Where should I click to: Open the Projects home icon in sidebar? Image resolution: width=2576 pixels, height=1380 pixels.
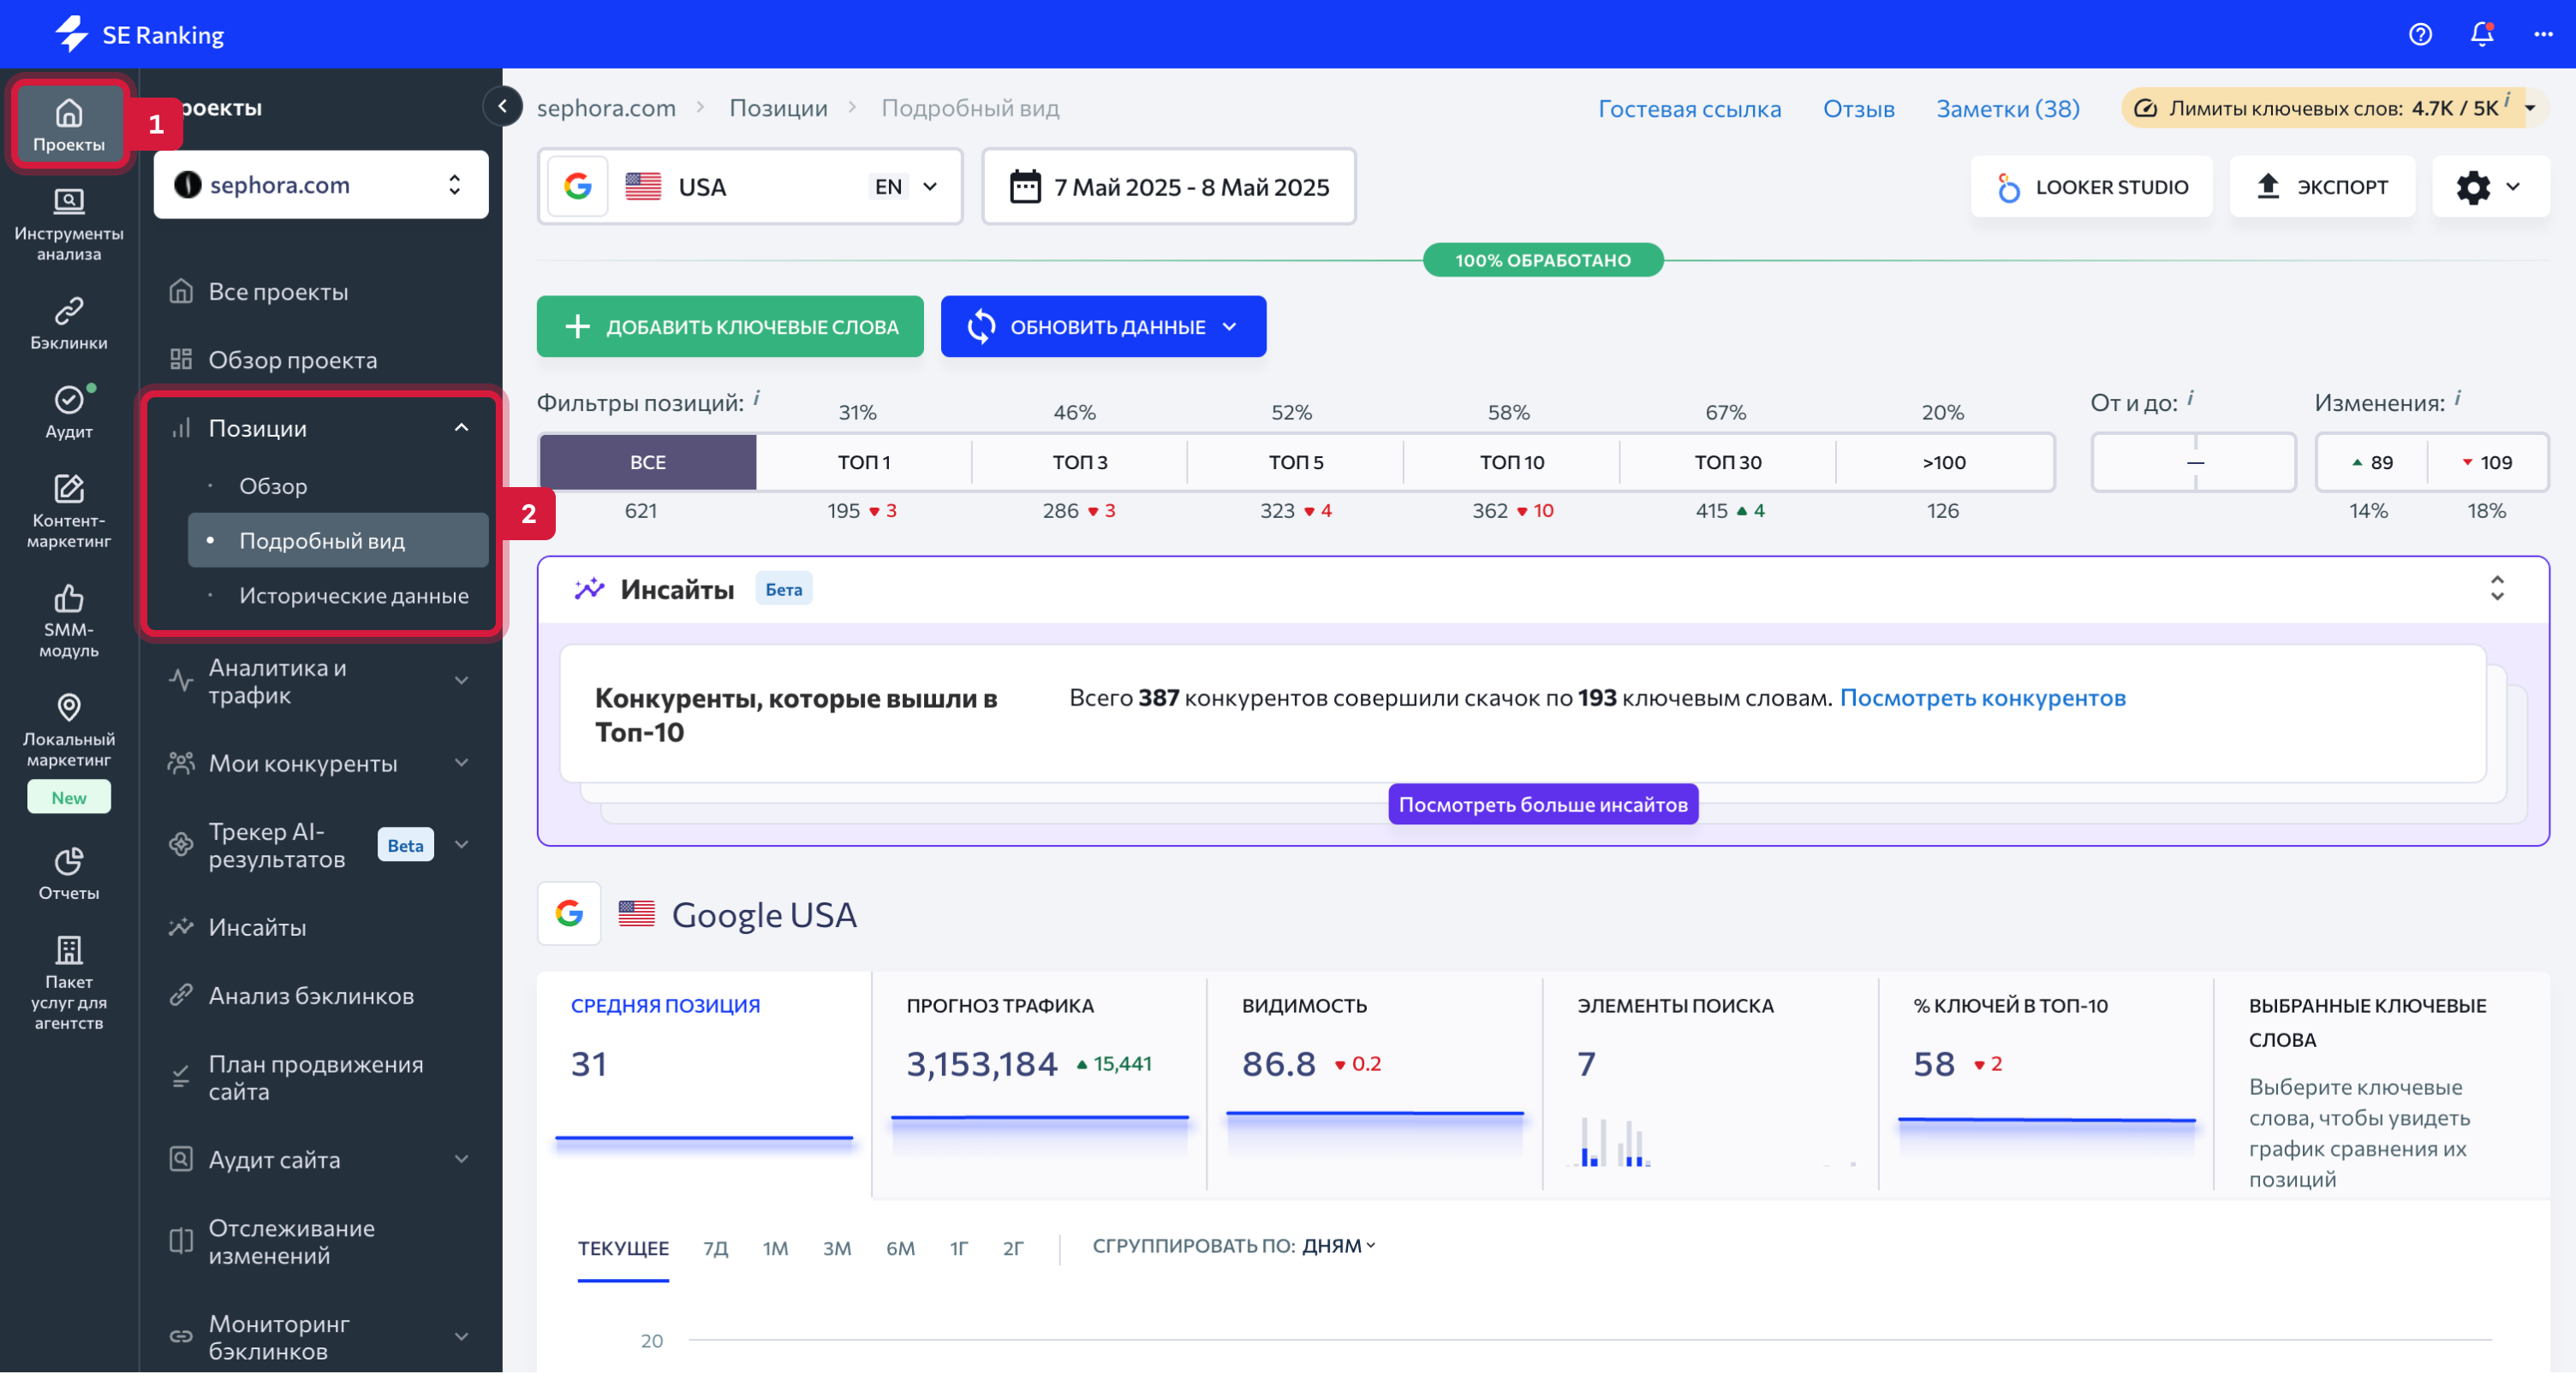pyautogui.click(x=68, y=125)
